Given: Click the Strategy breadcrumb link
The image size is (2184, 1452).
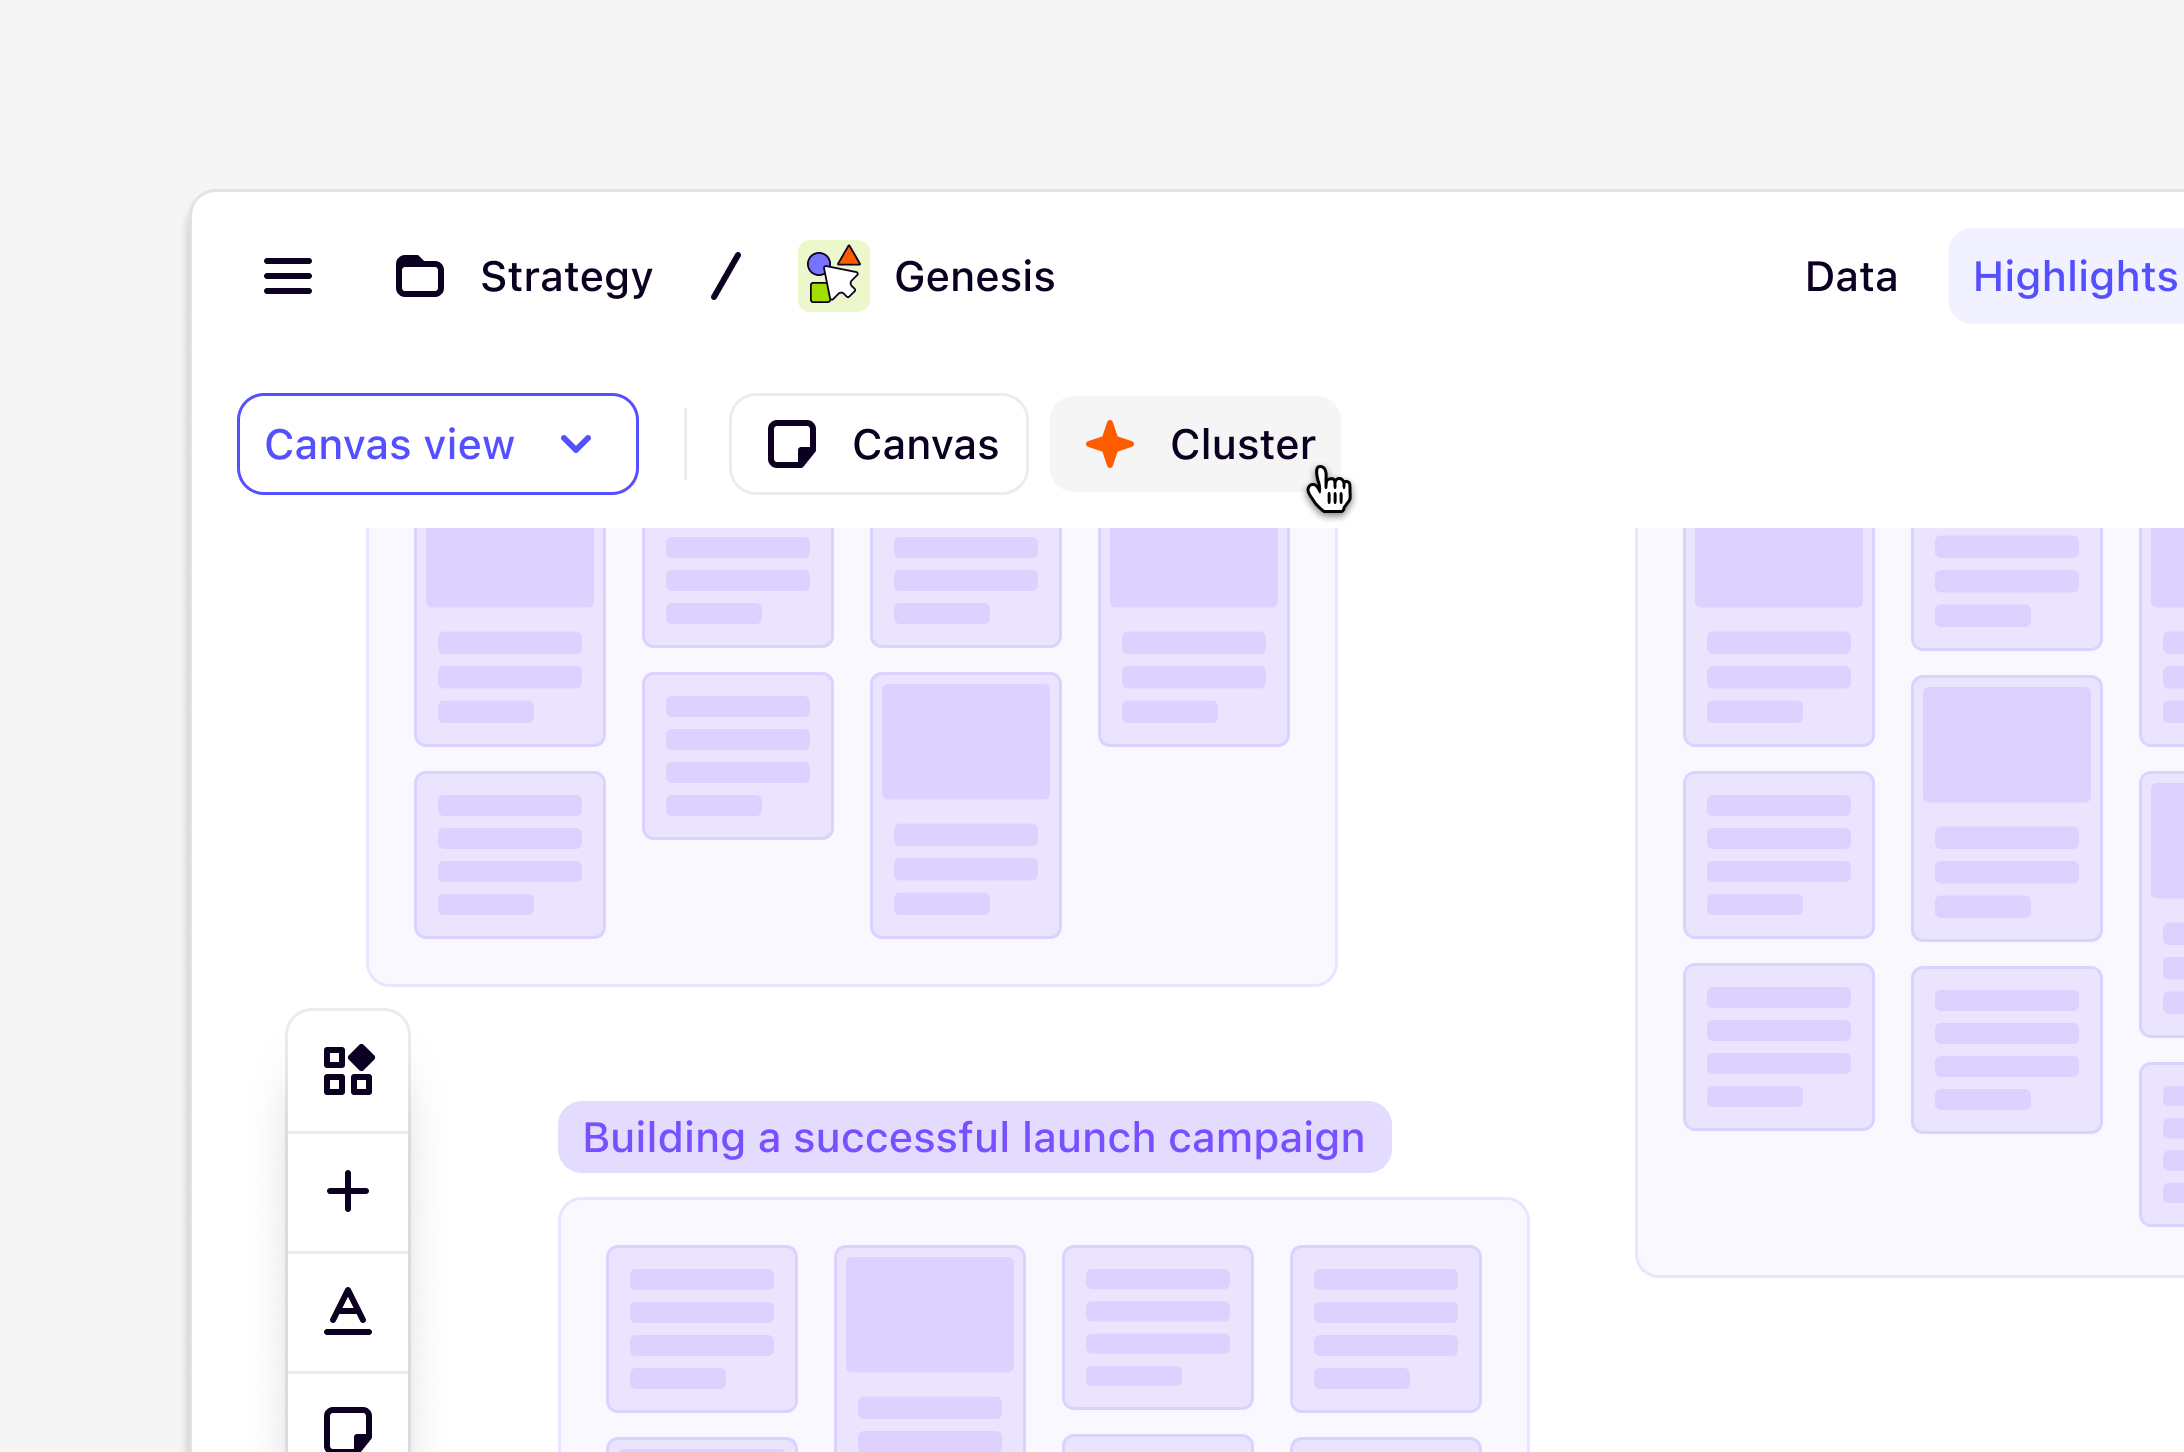Looking at the screenshot, I should (566, 276).
